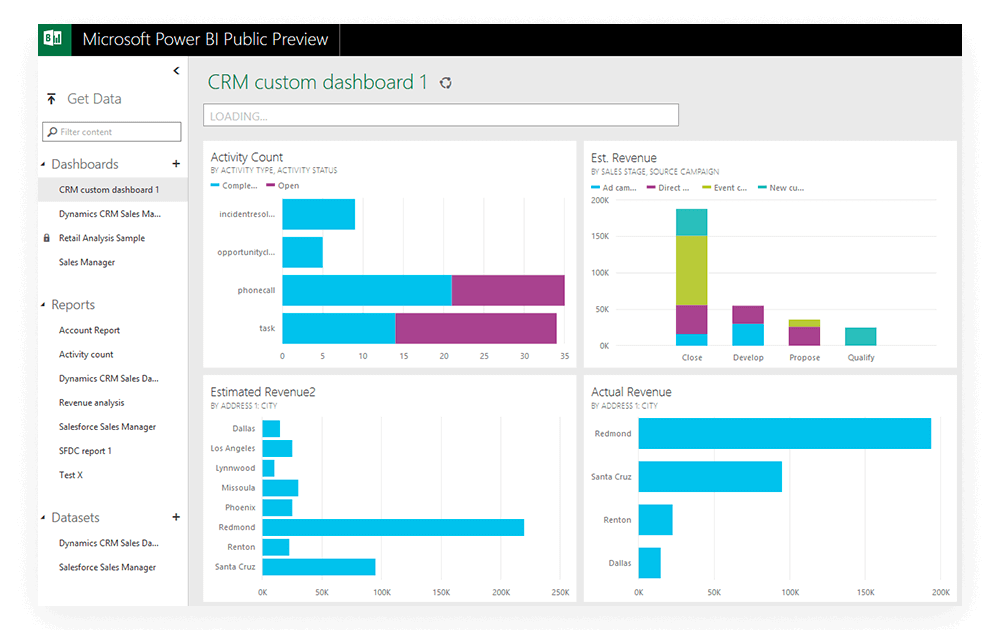This screenshot has height=630, width=1000.
Task: Click the magnifier icon in Filter content
Action: (52, 131)
